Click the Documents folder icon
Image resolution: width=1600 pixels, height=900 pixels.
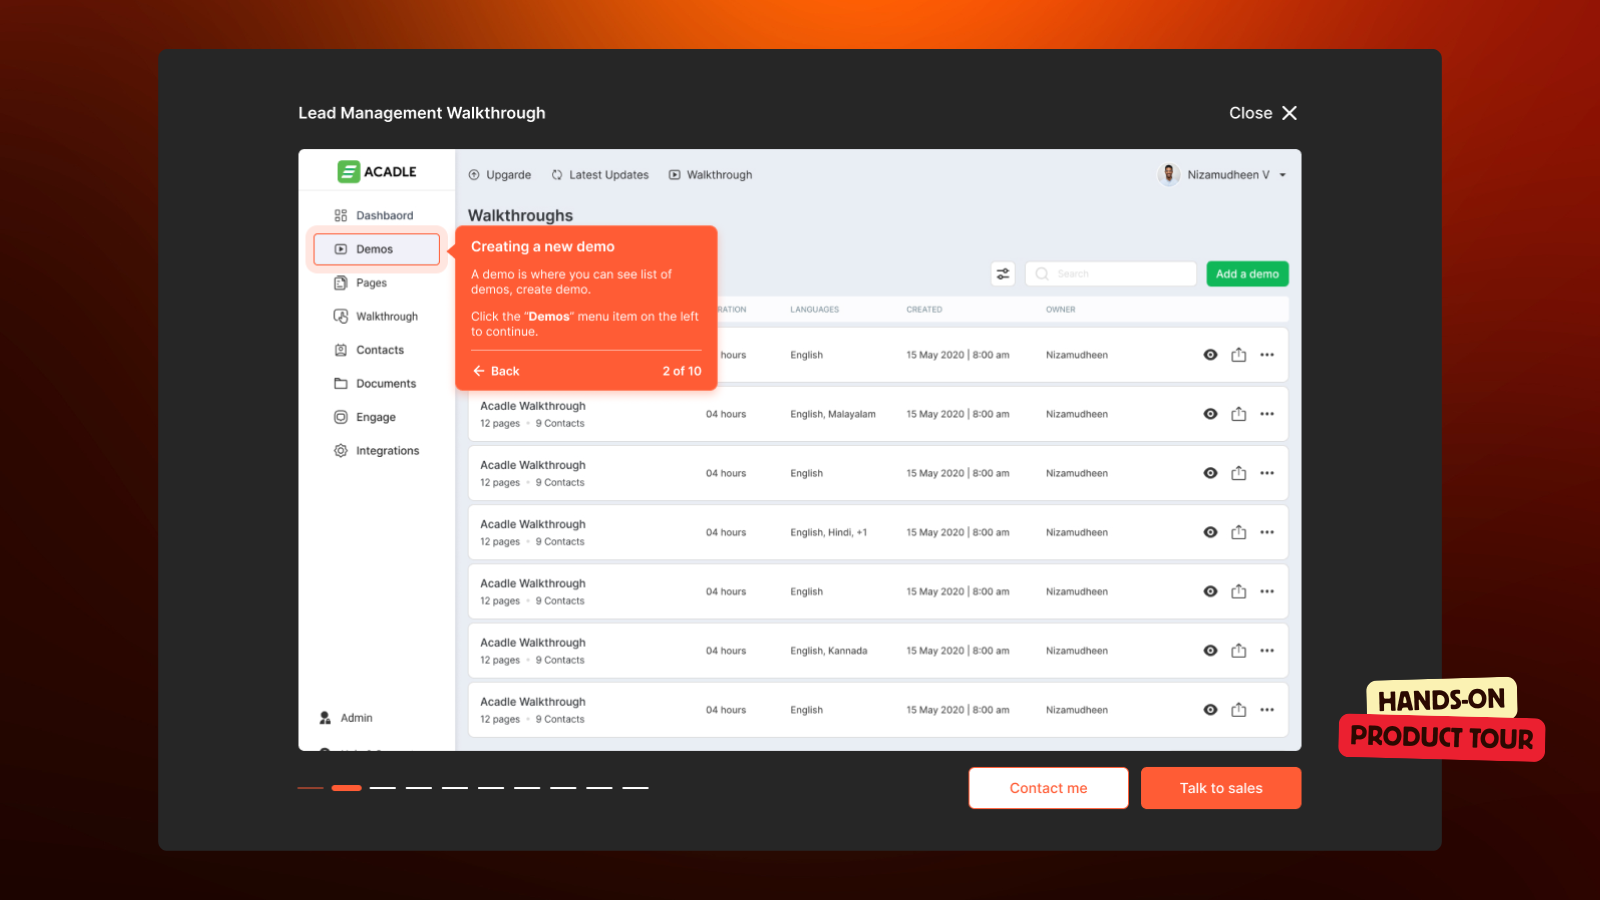pos(341,384)
